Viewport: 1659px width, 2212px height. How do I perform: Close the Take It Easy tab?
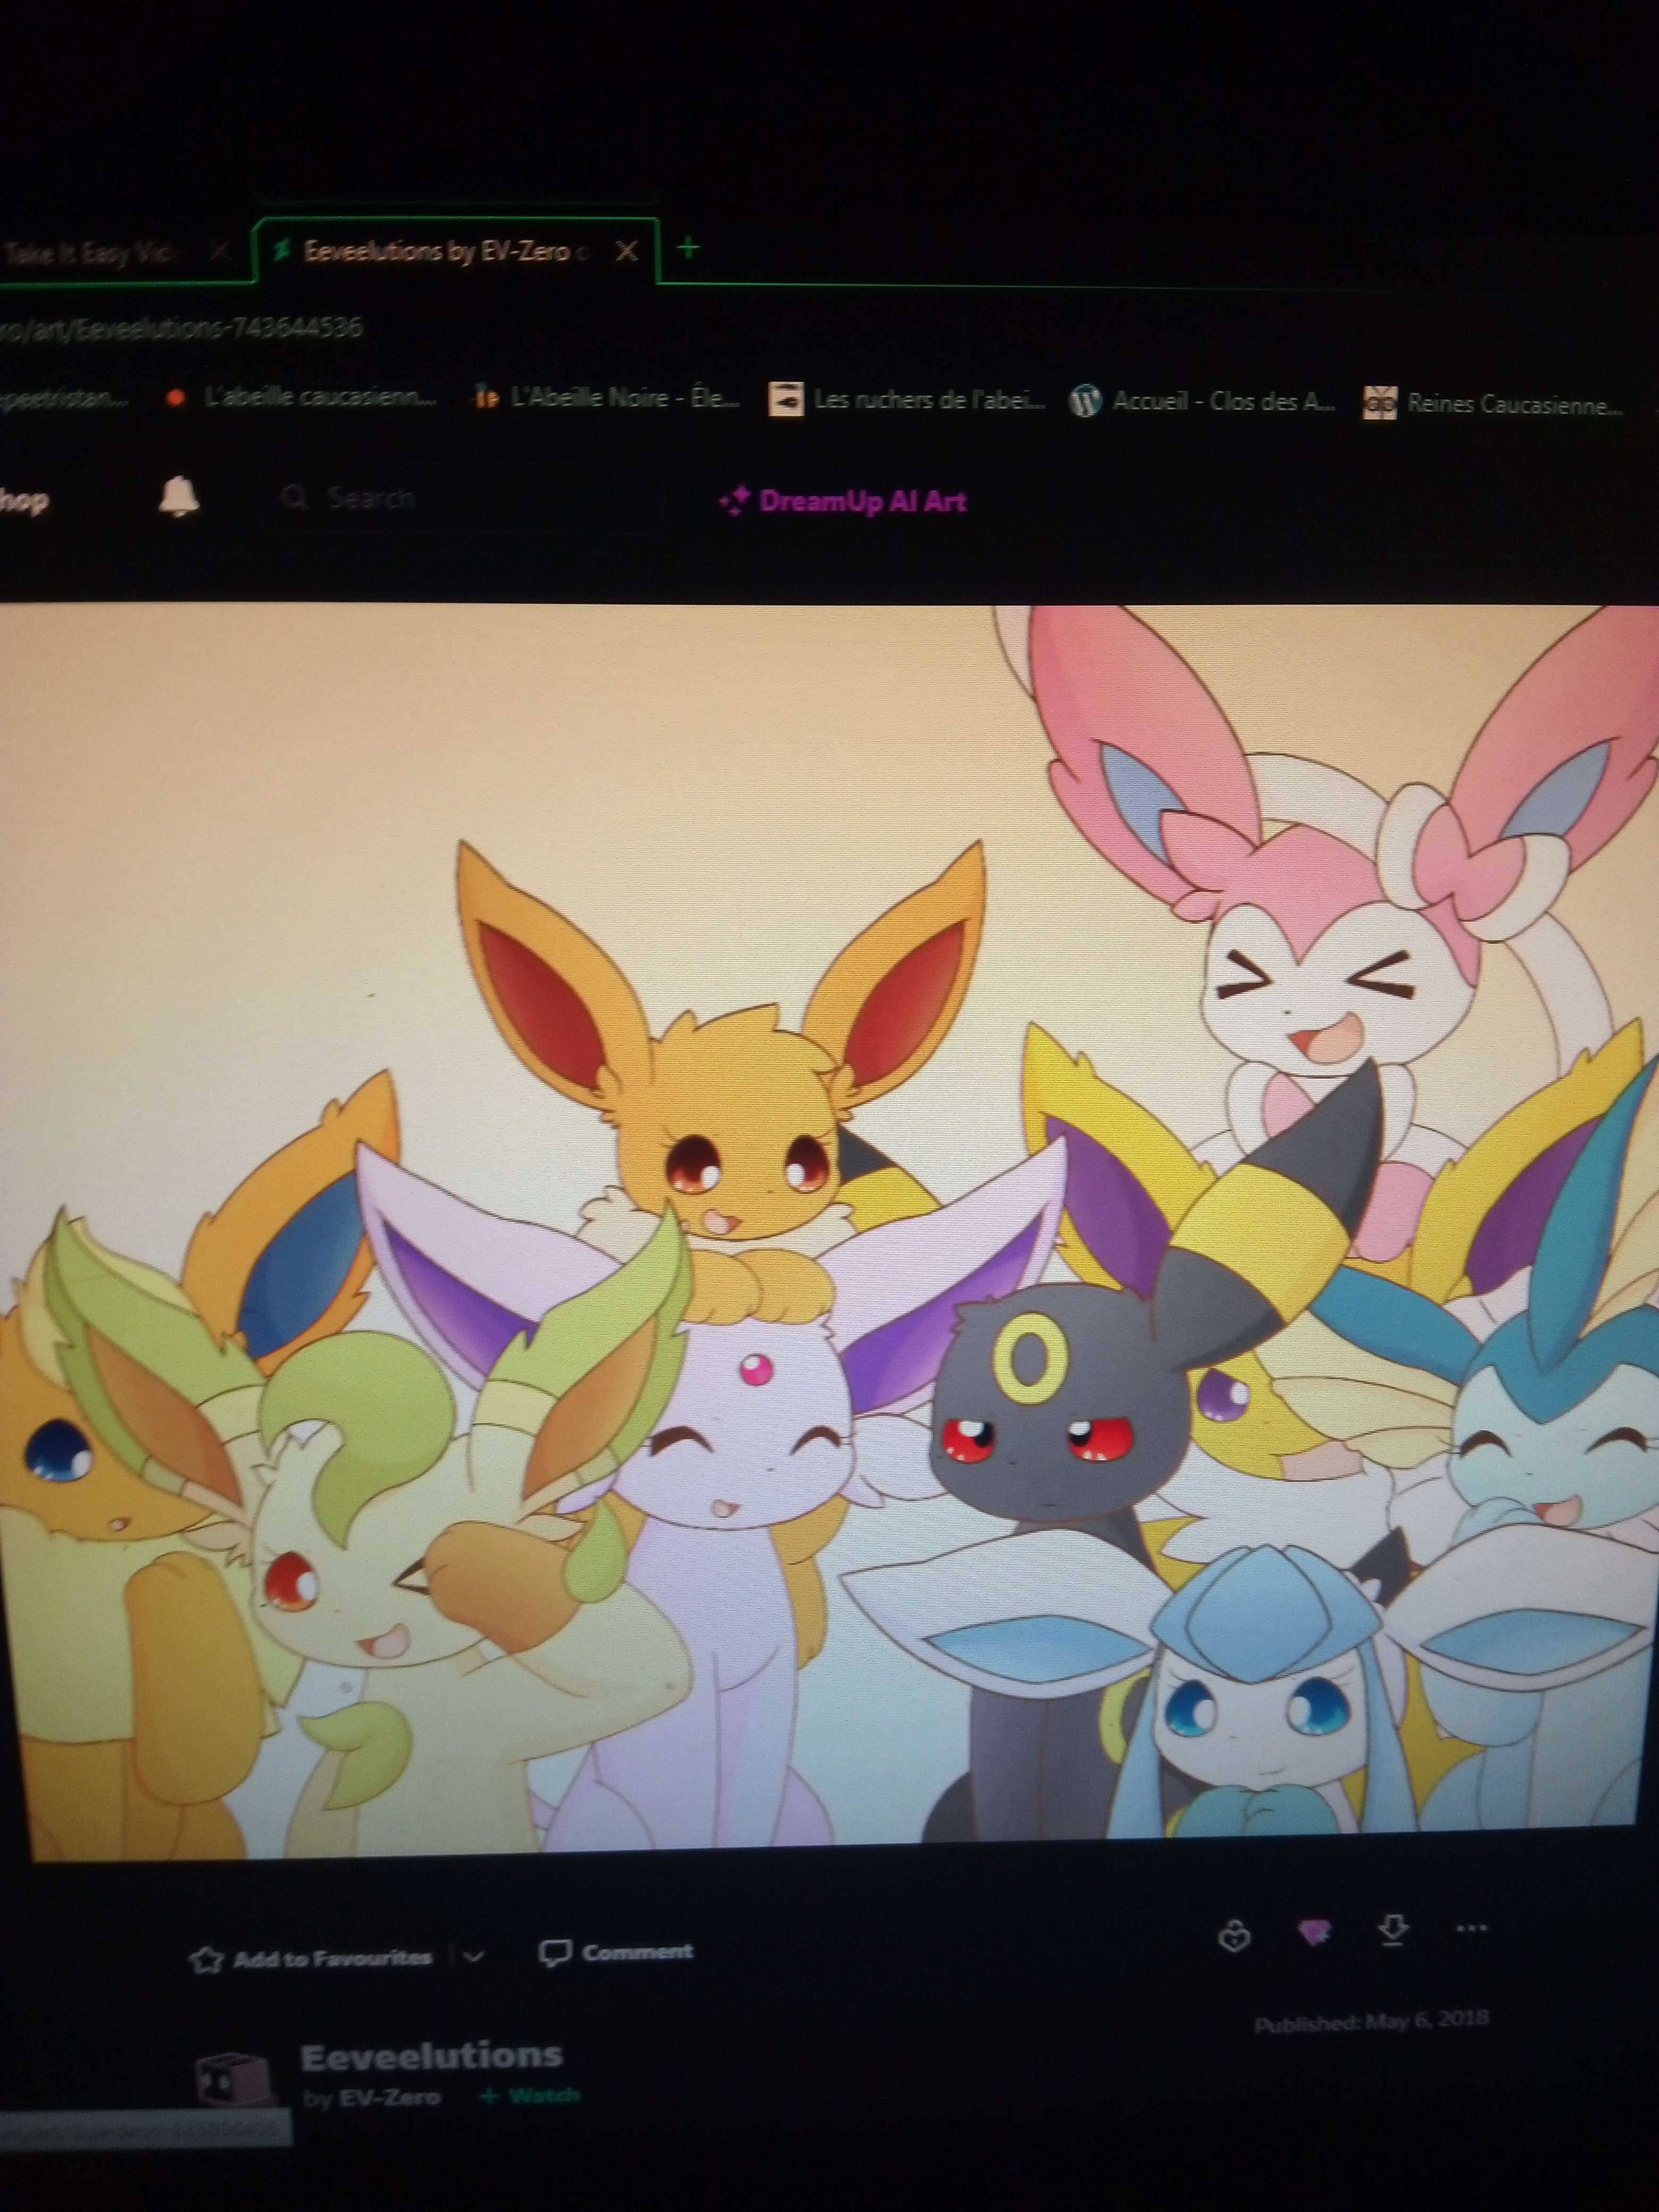pos(220,252)
